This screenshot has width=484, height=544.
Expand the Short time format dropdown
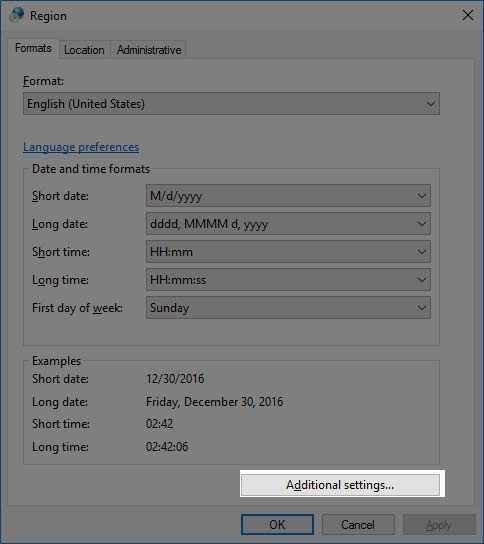[x=288, y=252]
